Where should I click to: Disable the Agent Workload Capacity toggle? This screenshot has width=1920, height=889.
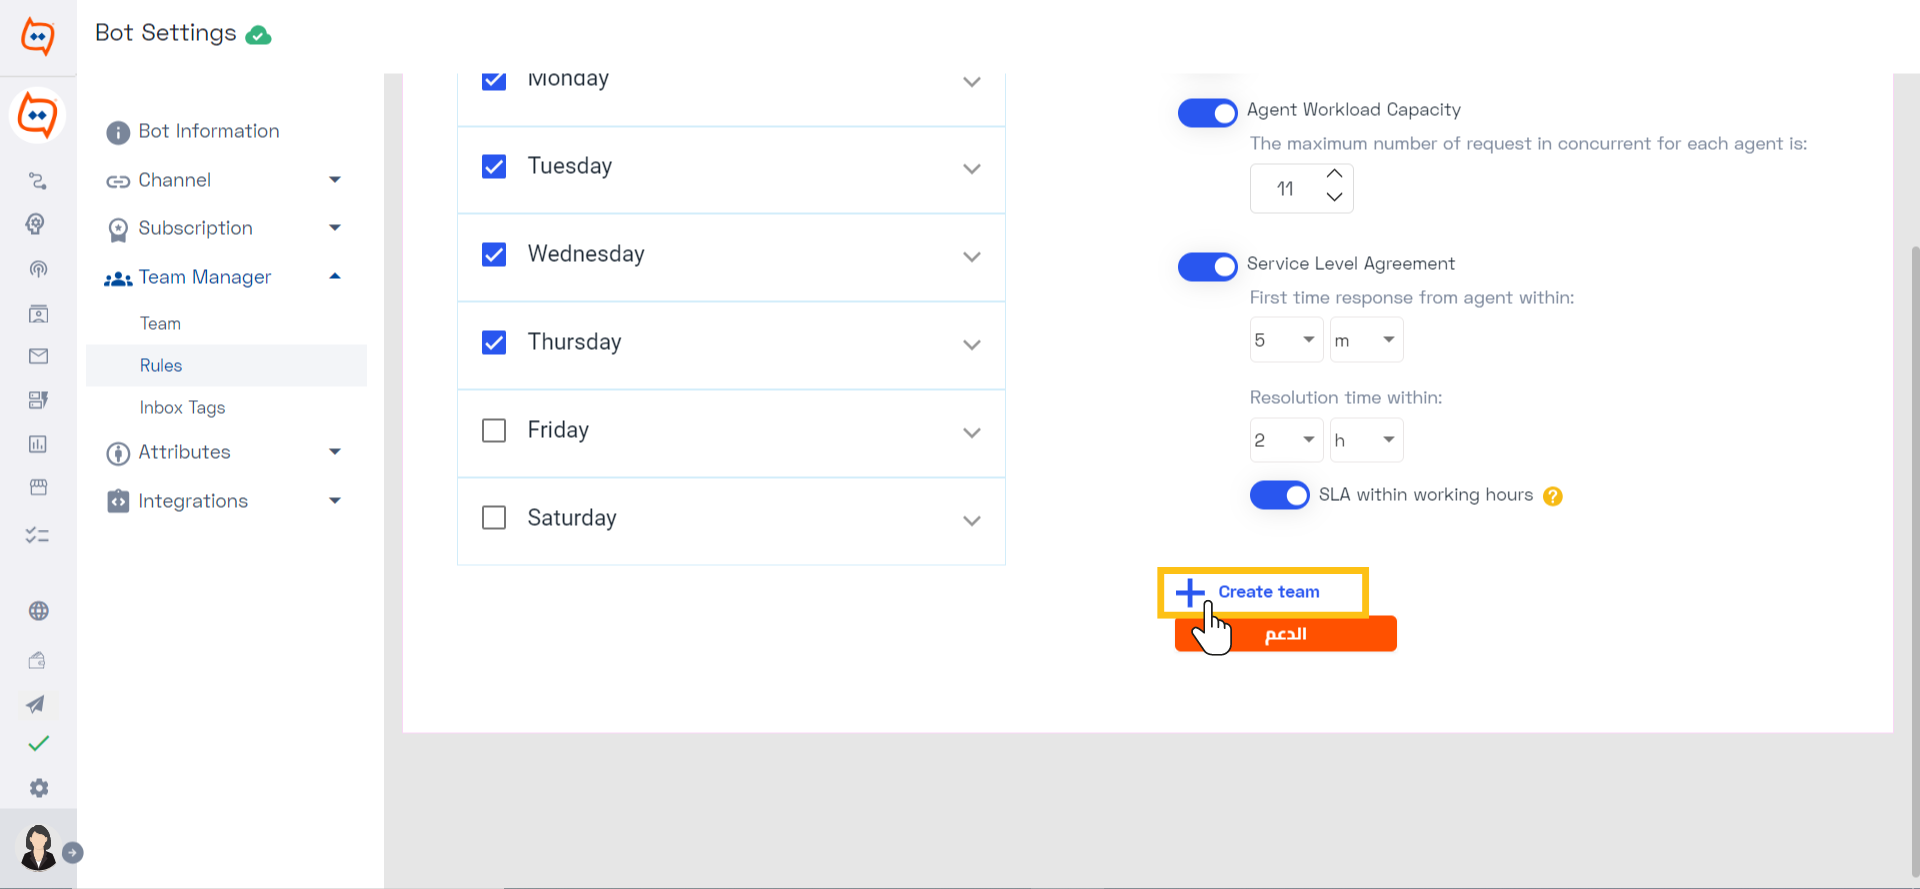[1207, 113]
